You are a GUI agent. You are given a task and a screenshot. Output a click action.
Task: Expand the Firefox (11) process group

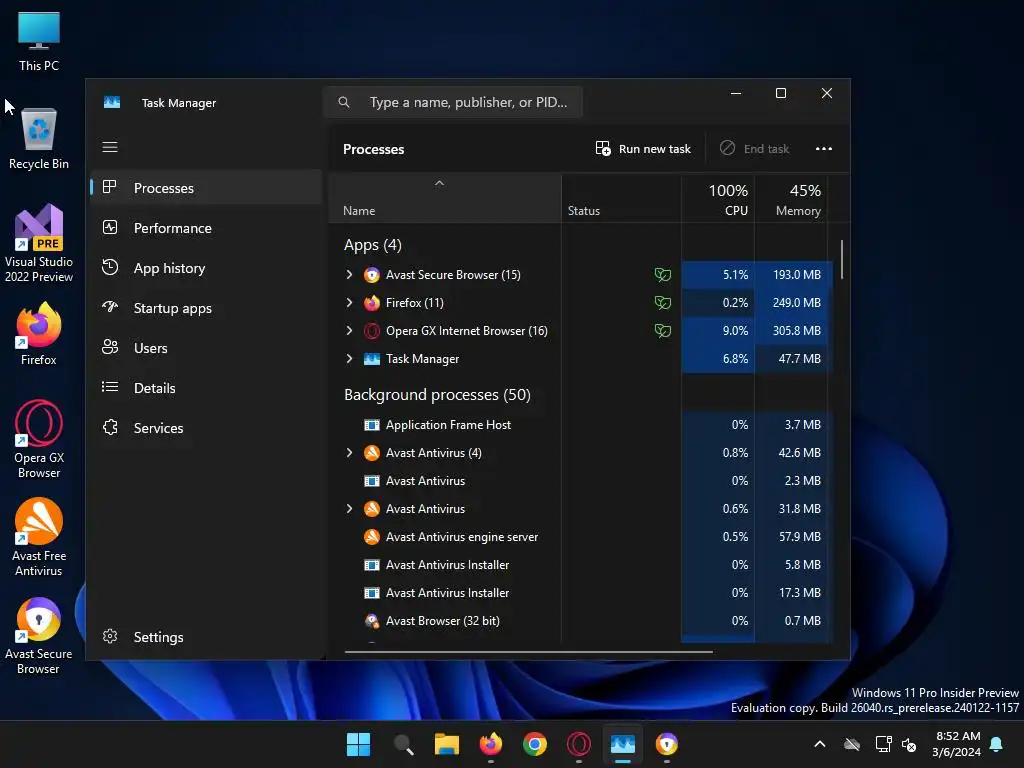349,303
